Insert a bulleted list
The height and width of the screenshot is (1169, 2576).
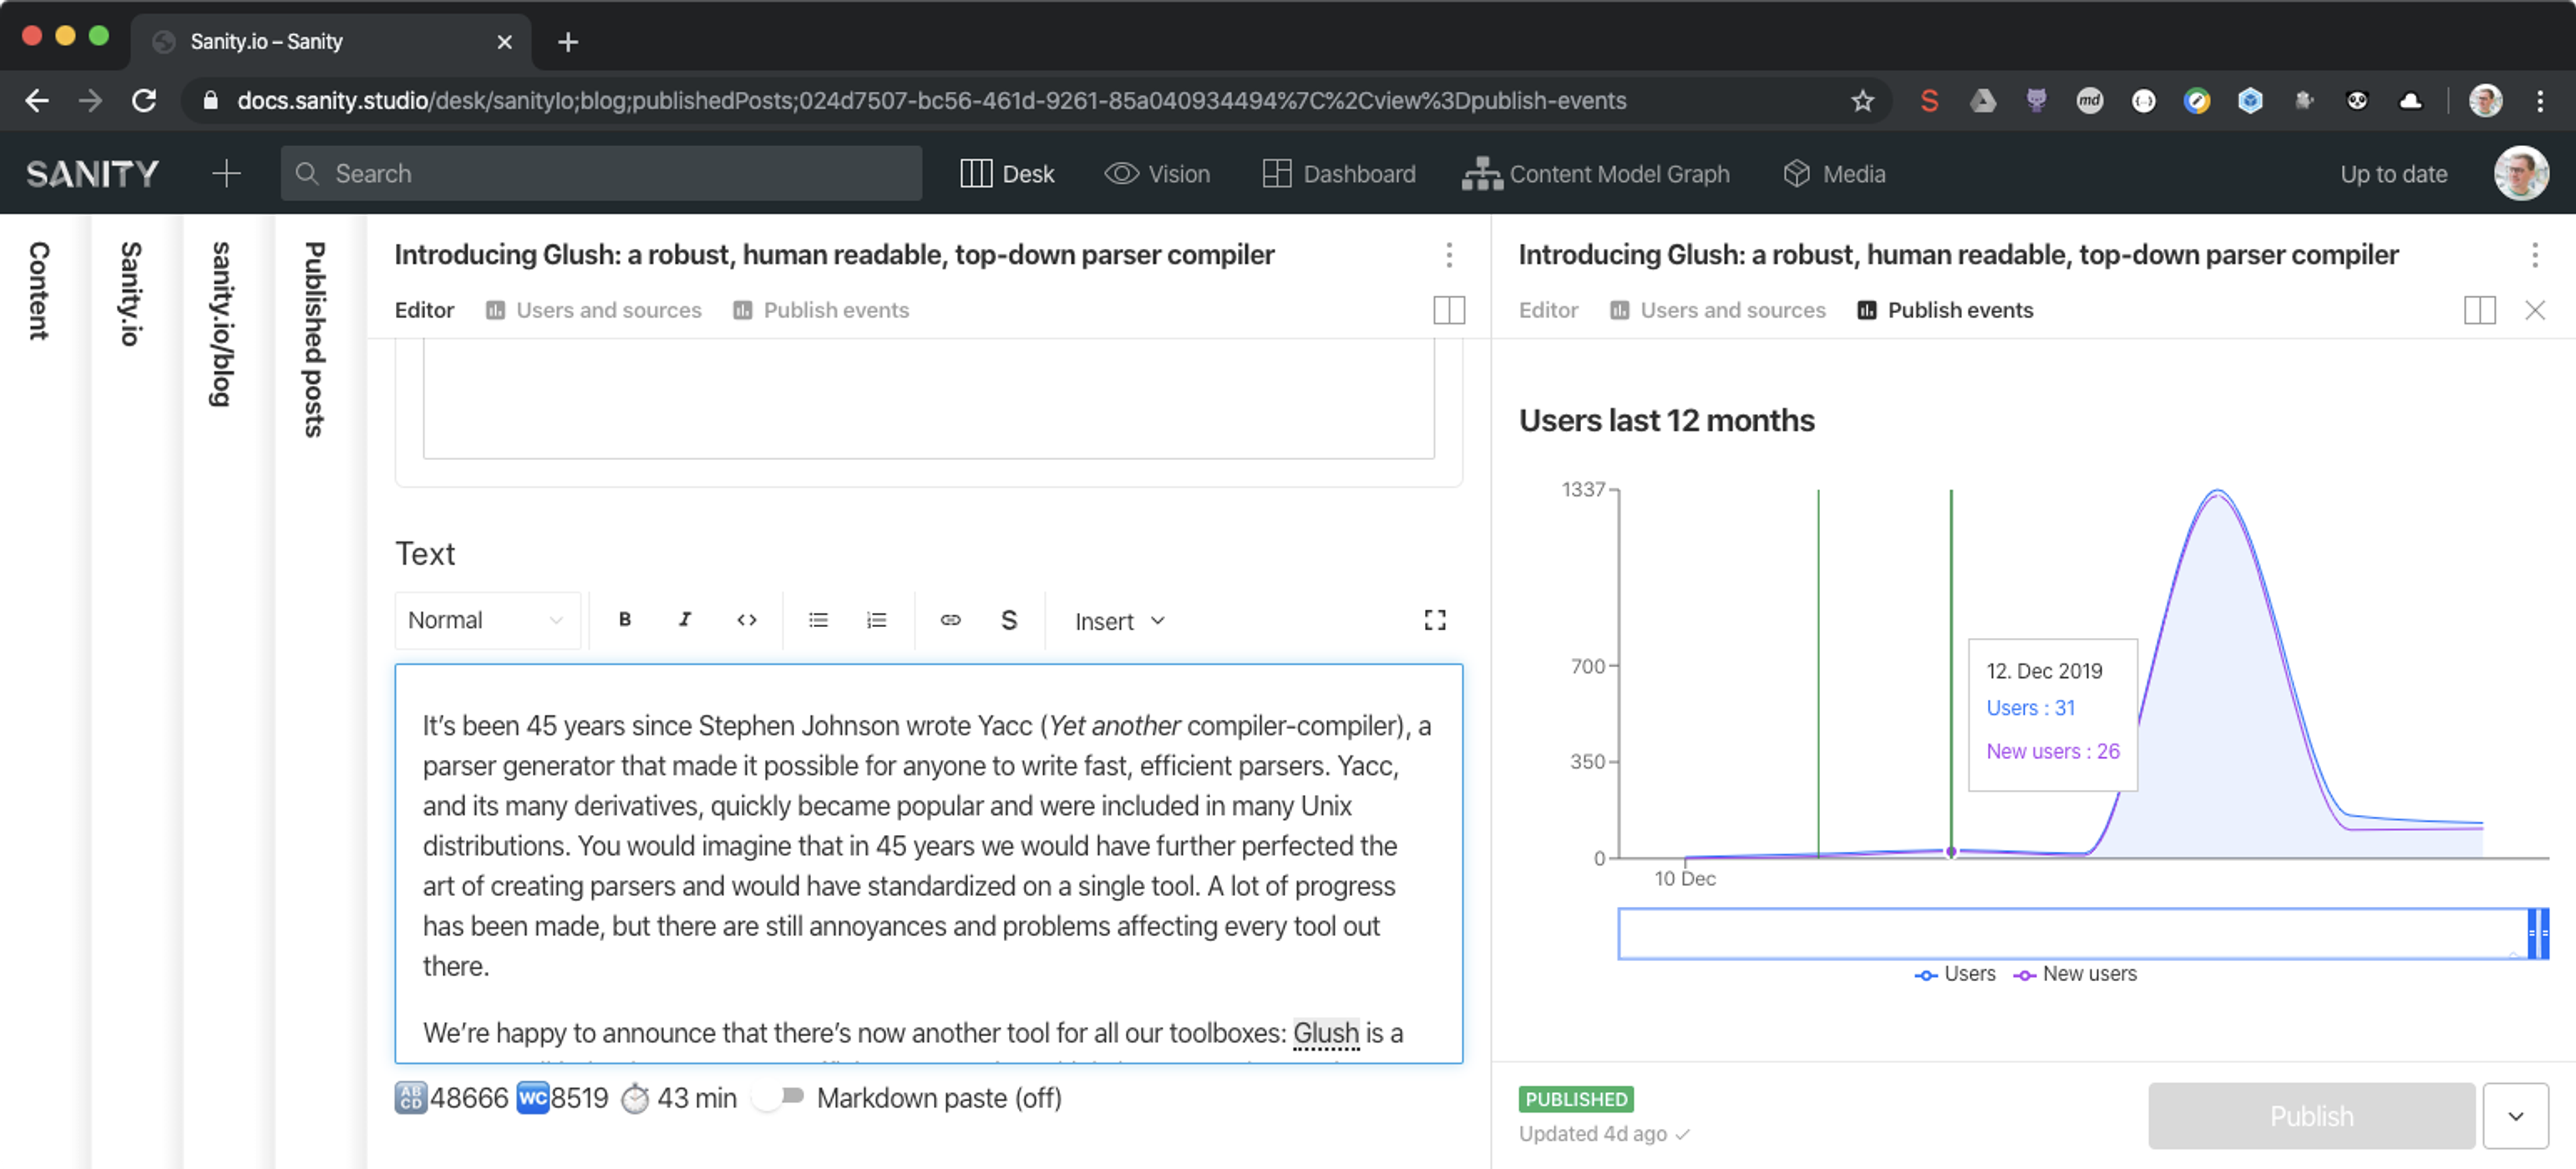(818, 620)
